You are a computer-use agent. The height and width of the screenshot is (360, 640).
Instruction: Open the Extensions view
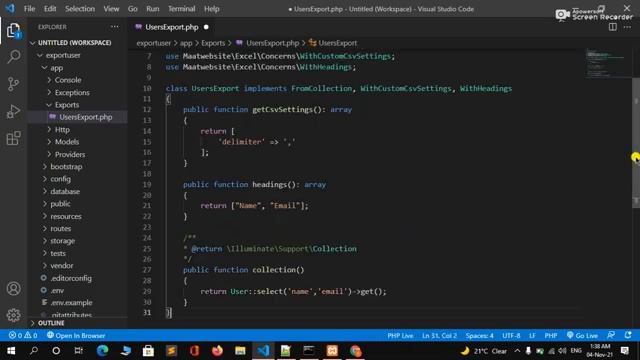point(13,138)
